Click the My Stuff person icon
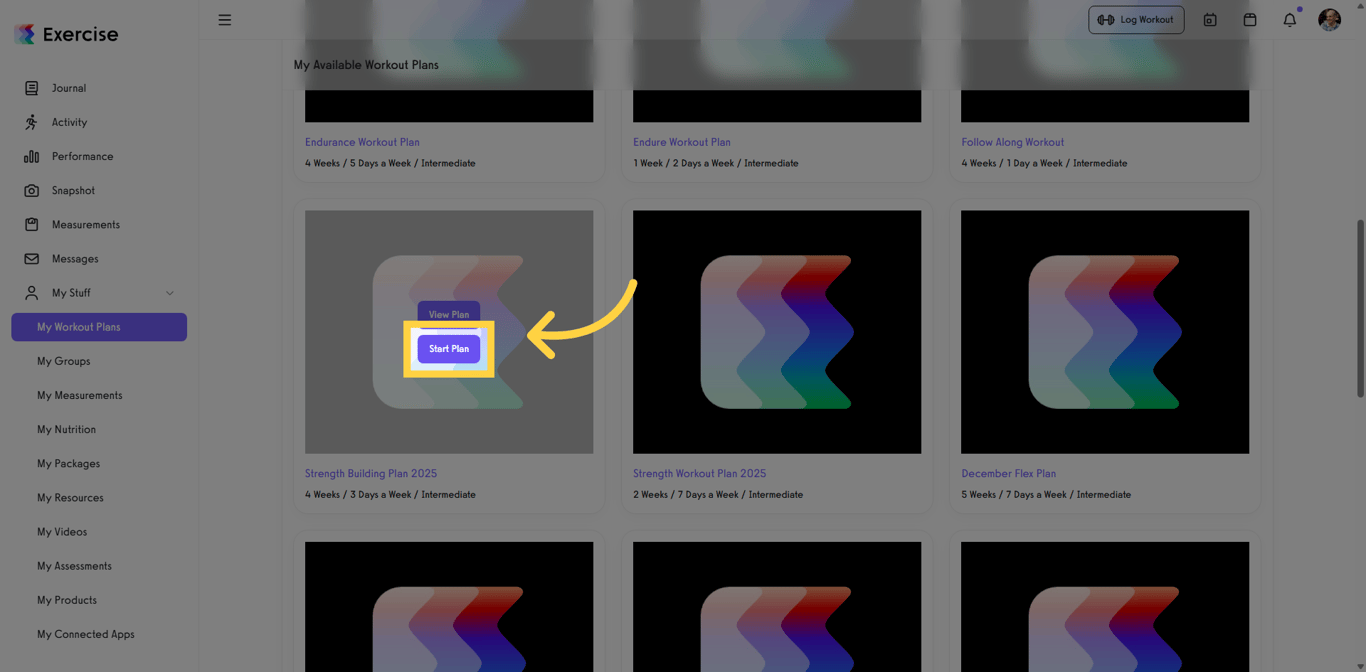 pyautogui.click(x=32, y=293)
